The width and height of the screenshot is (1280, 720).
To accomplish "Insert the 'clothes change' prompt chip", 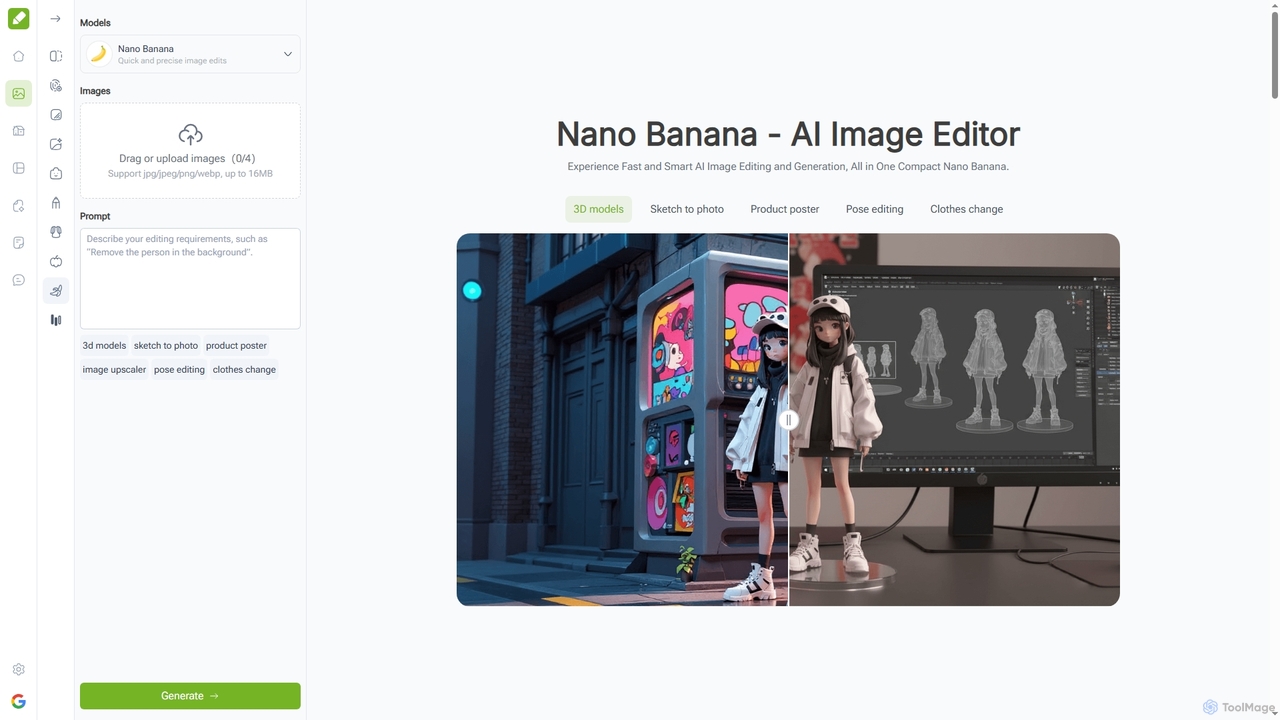I will (244, 369).
